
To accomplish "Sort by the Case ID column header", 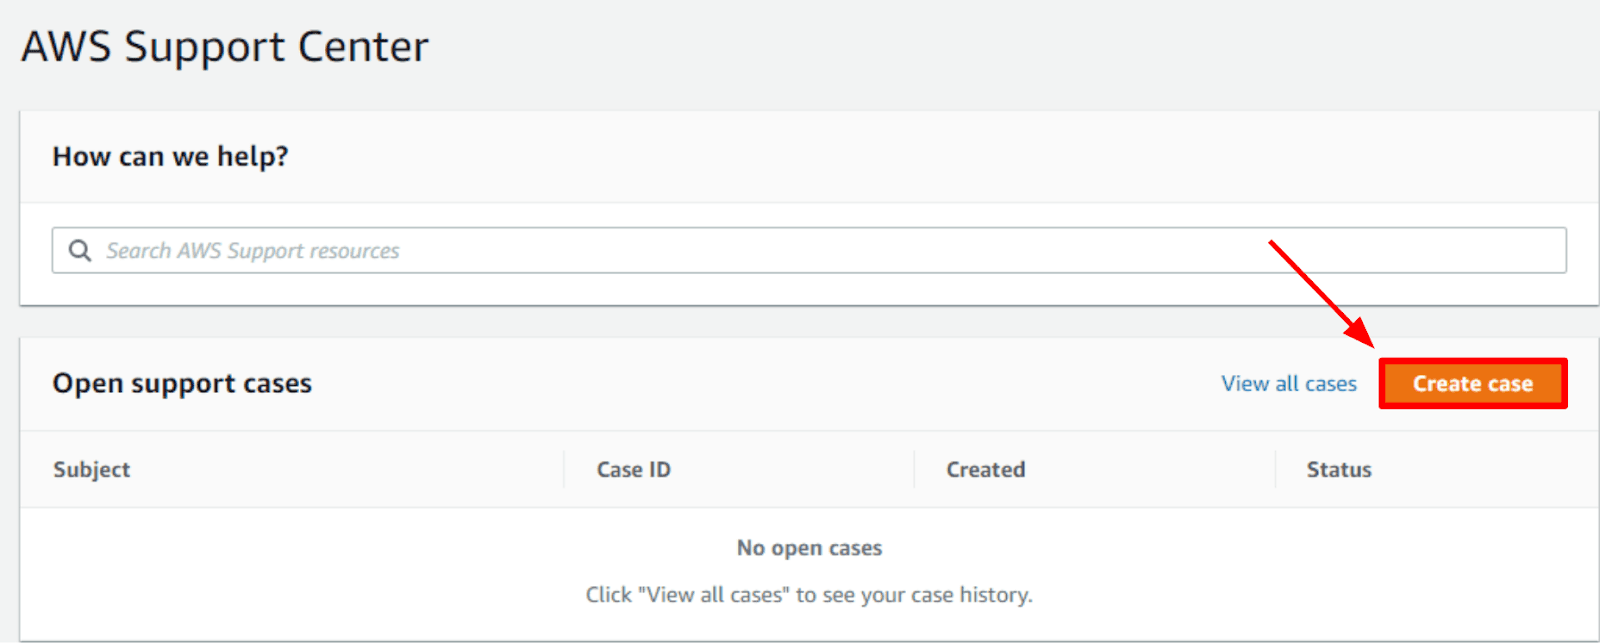I will pyautogui.click(x=634, y=469).
